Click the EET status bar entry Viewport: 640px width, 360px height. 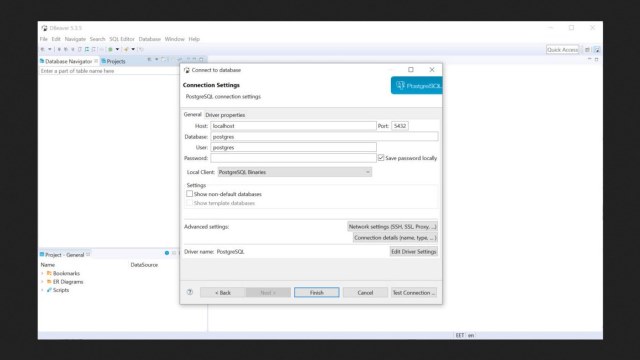pos(460,335)
